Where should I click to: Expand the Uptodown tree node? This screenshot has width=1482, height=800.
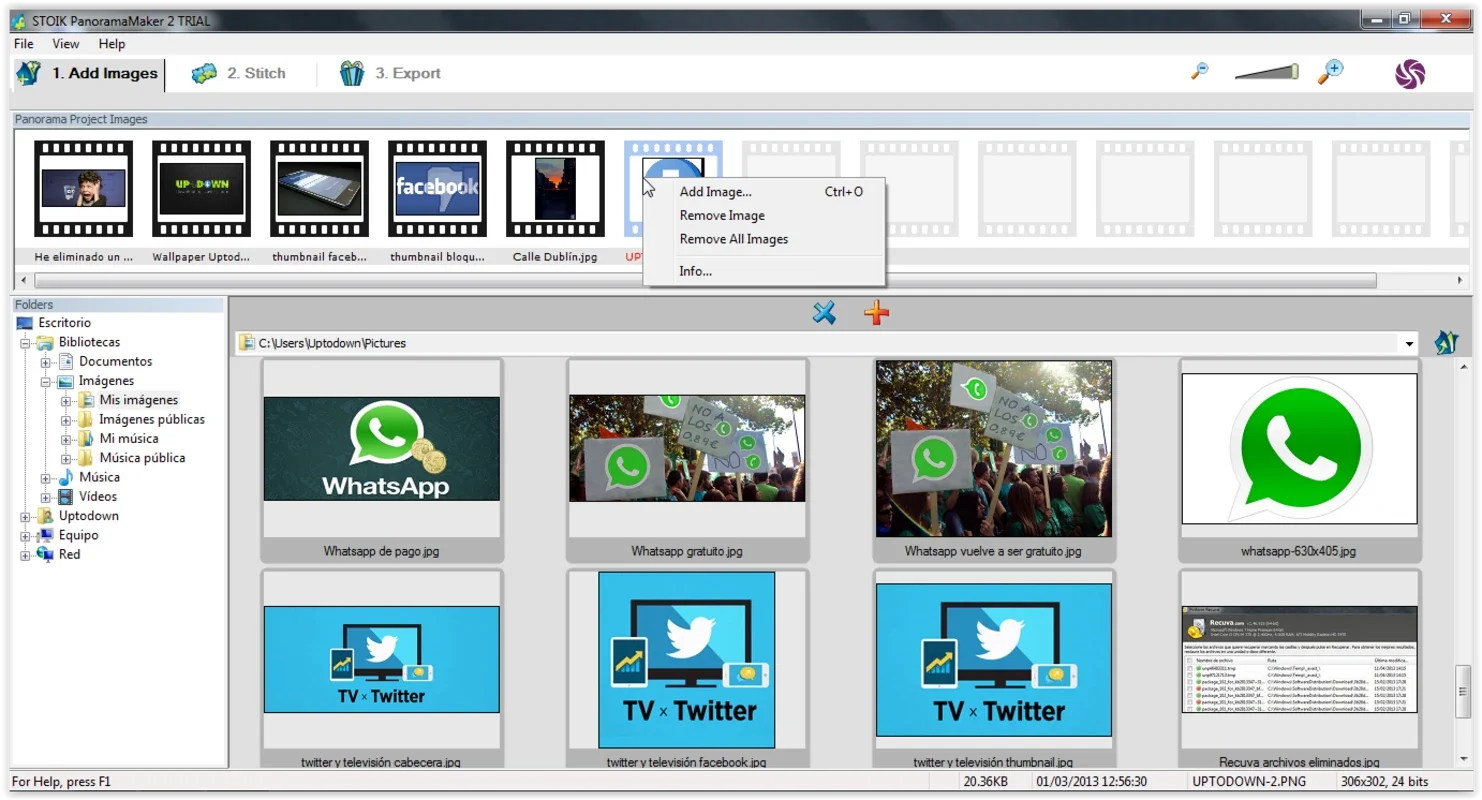(26, 516)
